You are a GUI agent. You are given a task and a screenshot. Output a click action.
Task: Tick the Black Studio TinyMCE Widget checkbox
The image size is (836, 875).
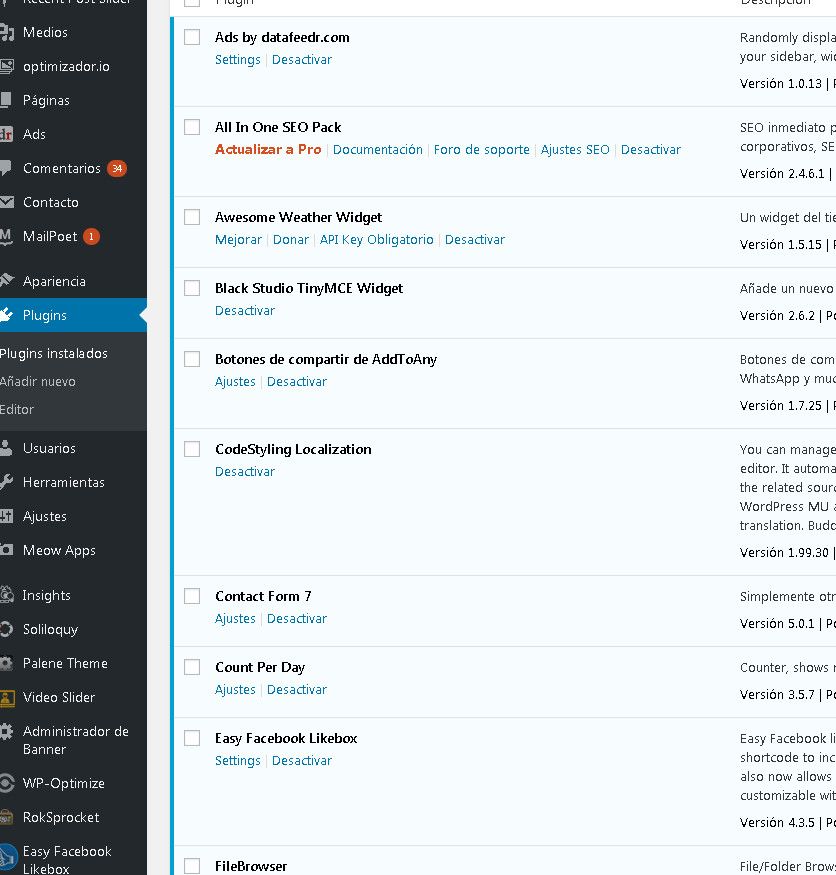click(x=192, y=288)
